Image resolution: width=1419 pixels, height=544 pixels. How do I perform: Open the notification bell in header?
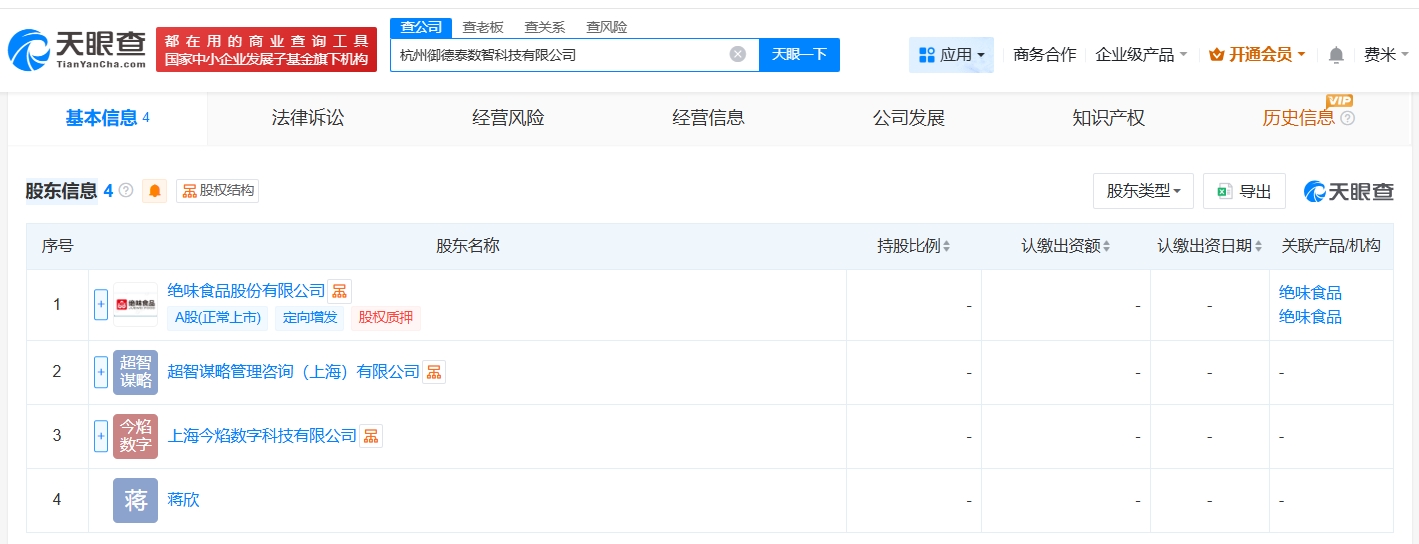tap(1336, 55)
